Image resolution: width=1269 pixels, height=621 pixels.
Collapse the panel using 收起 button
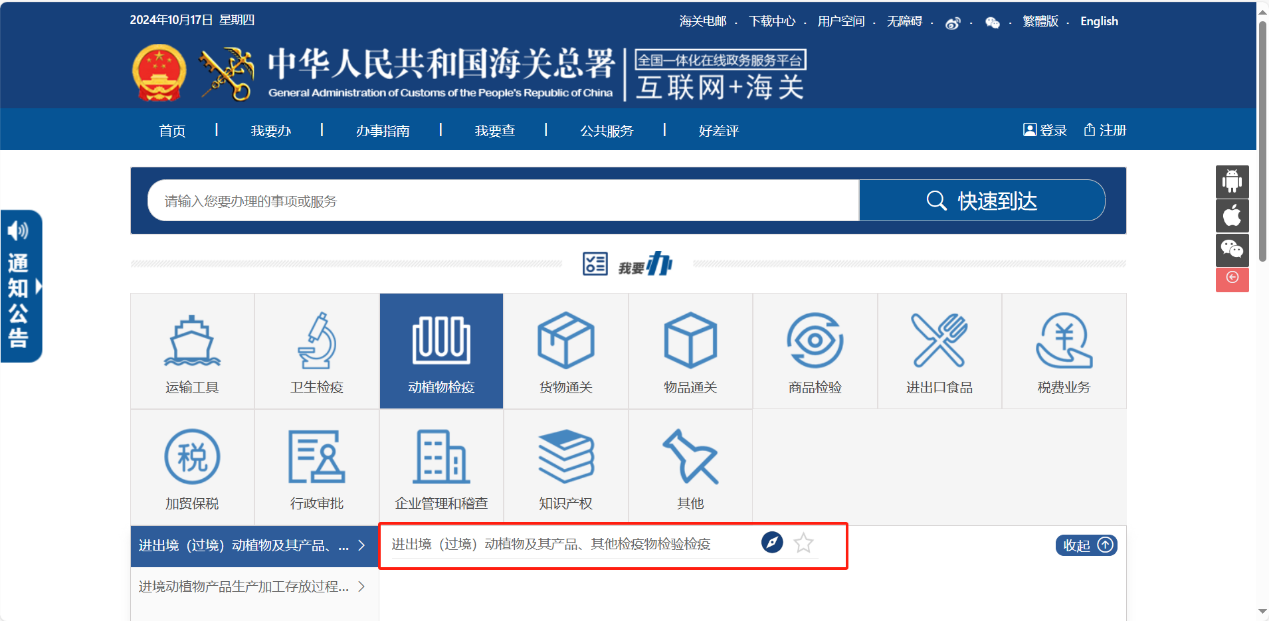pos(1086,545)
